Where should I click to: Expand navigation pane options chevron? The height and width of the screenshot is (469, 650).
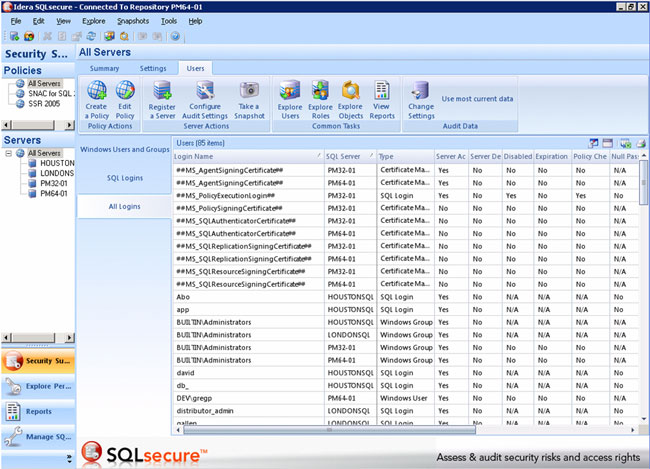pos(69,458)
